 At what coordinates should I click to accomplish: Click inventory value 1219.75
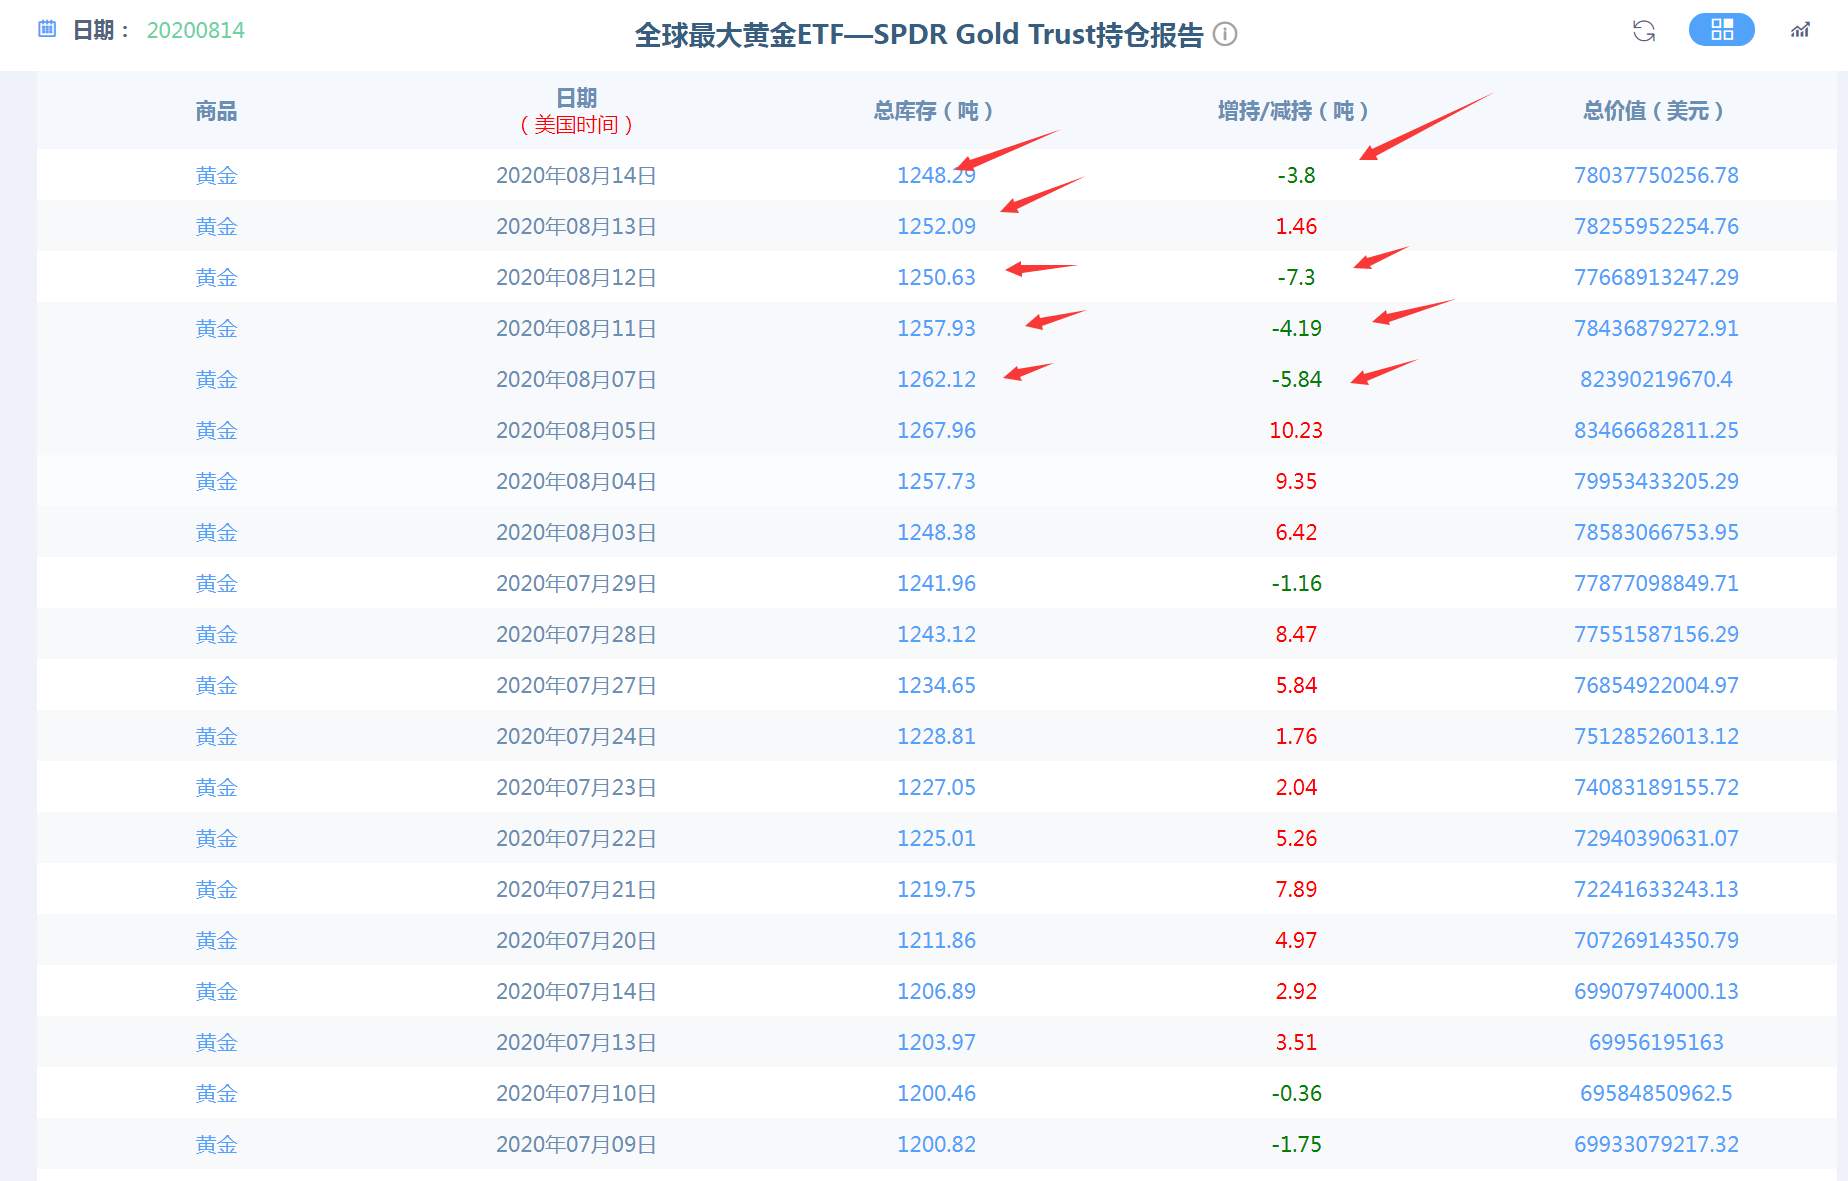click(x=936, y=890)
